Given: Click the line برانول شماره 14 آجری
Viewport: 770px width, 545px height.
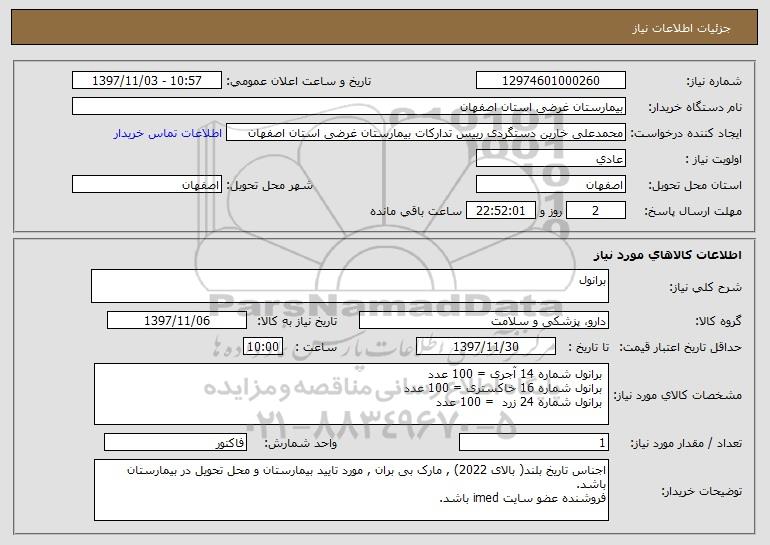Looking at the screenshot, I should click(x=515, y=374).
